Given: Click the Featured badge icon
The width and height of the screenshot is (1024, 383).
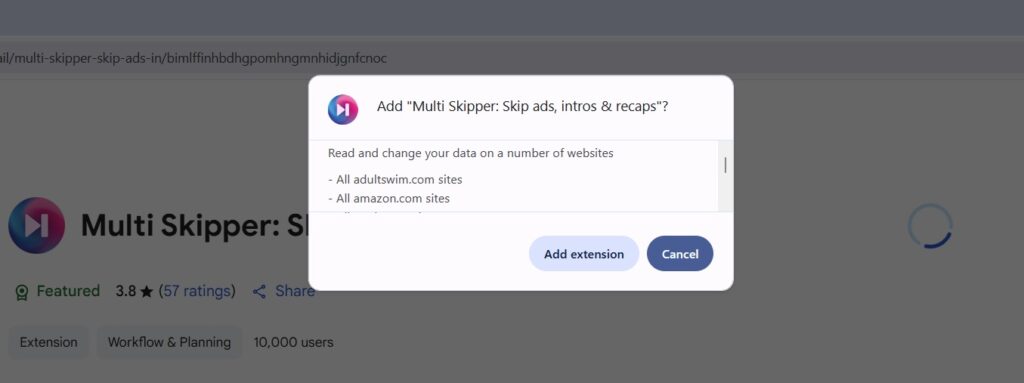Looking at the screenshot, I should [x=22, y=291].
